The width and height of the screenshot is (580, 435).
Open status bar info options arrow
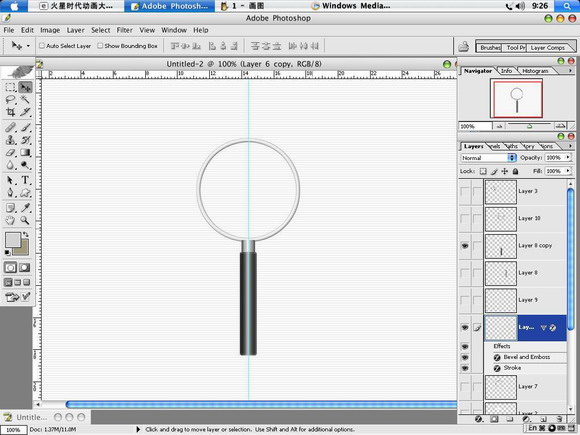(x=138, y=429)
